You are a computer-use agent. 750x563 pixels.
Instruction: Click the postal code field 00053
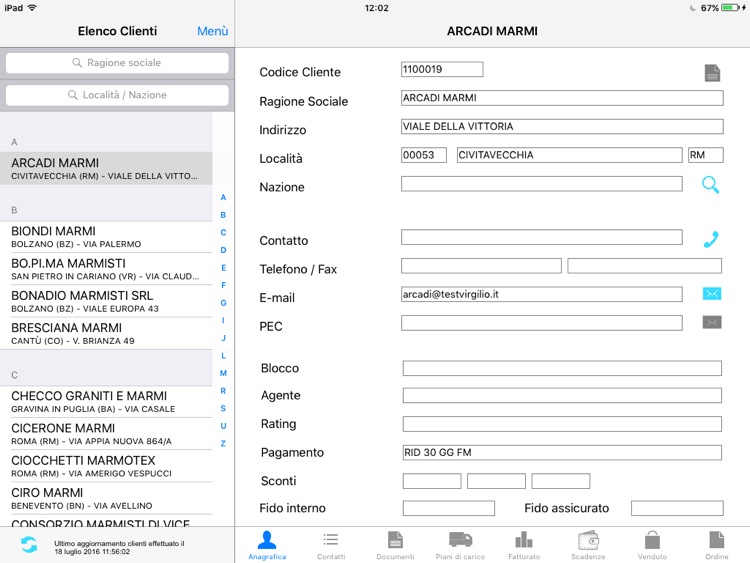[x=424, y=155]
